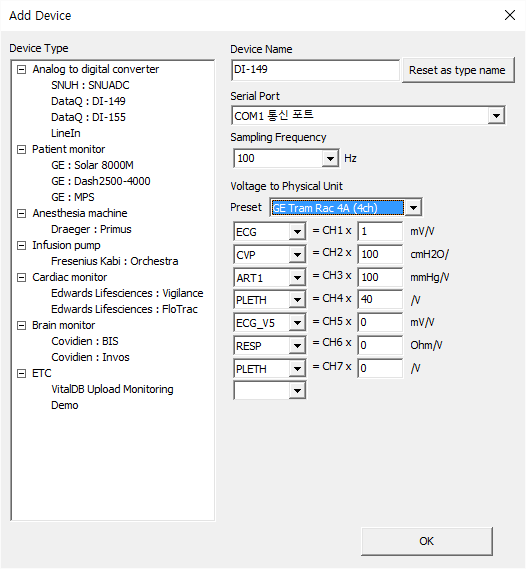This screenshot has width=526, height=569.
Task: Select DataQ : DI-155 device type
Action: pyautogui.click(x=88, y=117)
